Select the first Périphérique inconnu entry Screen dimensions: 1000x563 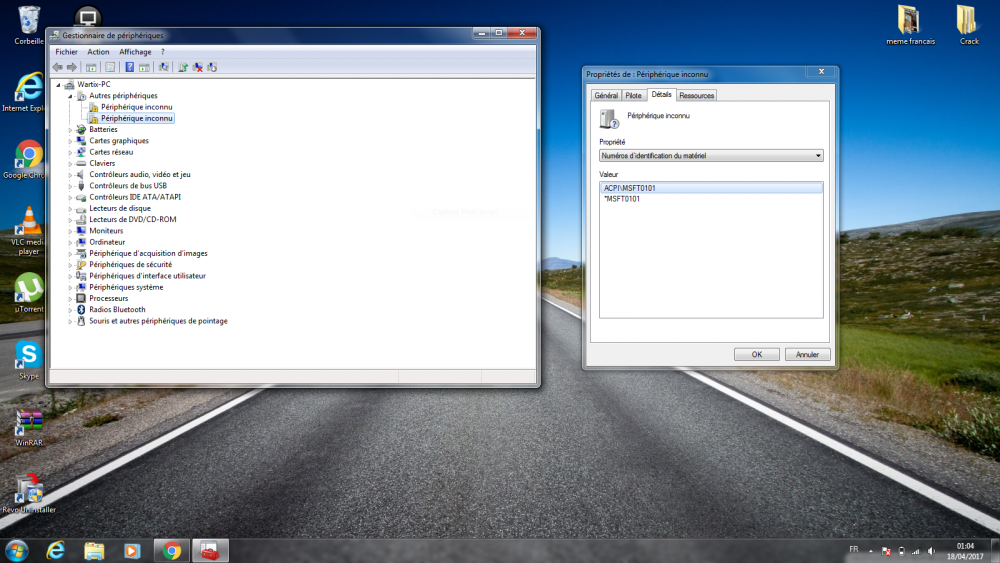coord(136,107)
